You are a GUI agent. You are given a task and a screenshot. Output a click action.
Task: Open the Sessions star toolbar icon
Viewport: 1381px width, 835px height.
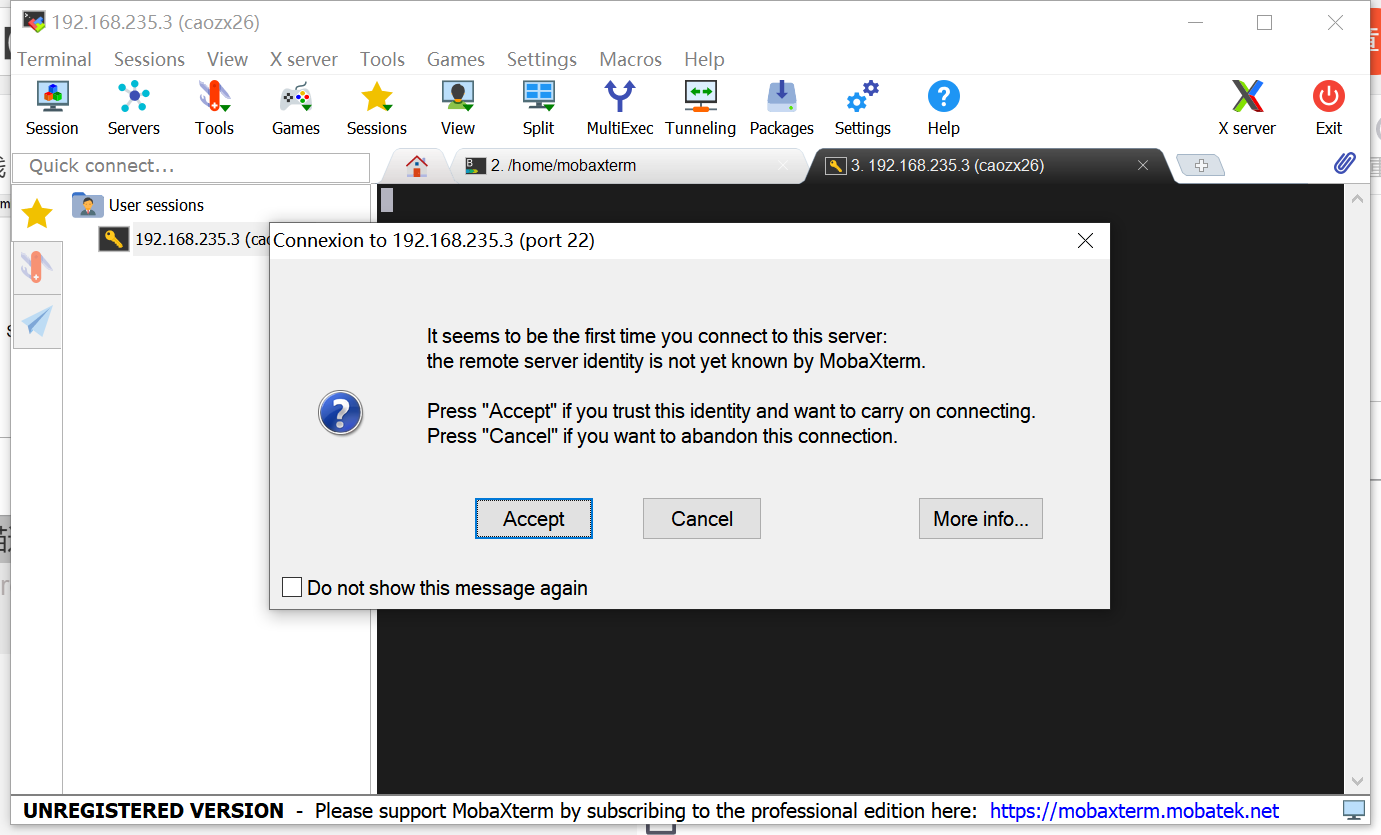point(376,108)
